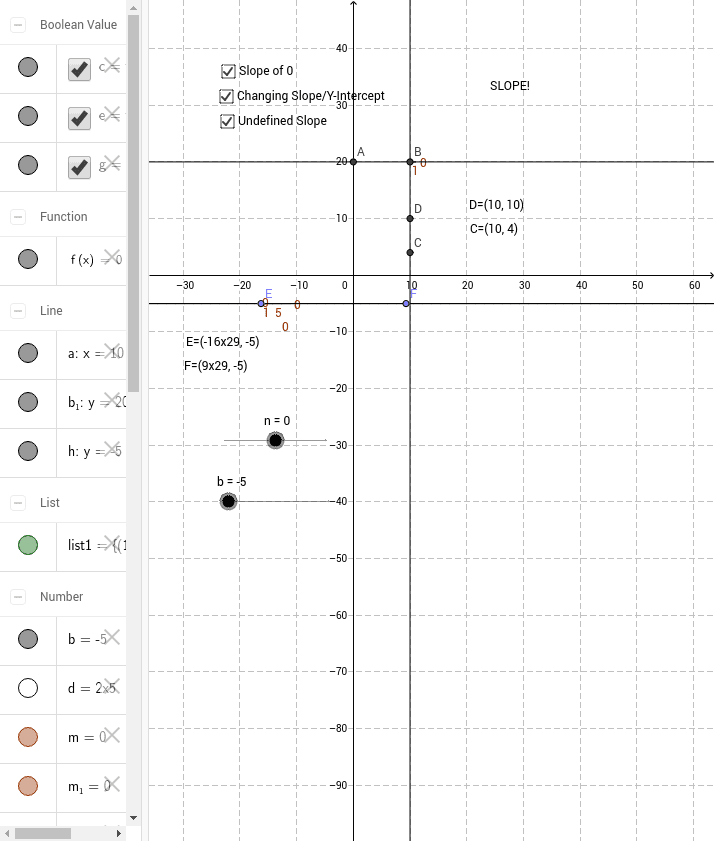This screenshot has height=843, width=716.
Task: Uncheck the checkbox in the boolean g row
Action: [80, 167]
